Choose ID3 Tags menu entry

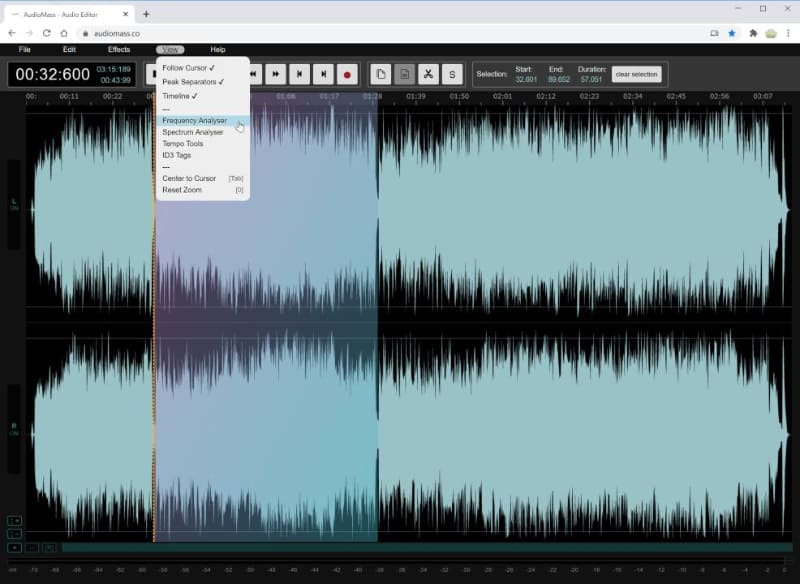[x=203, y=155]
